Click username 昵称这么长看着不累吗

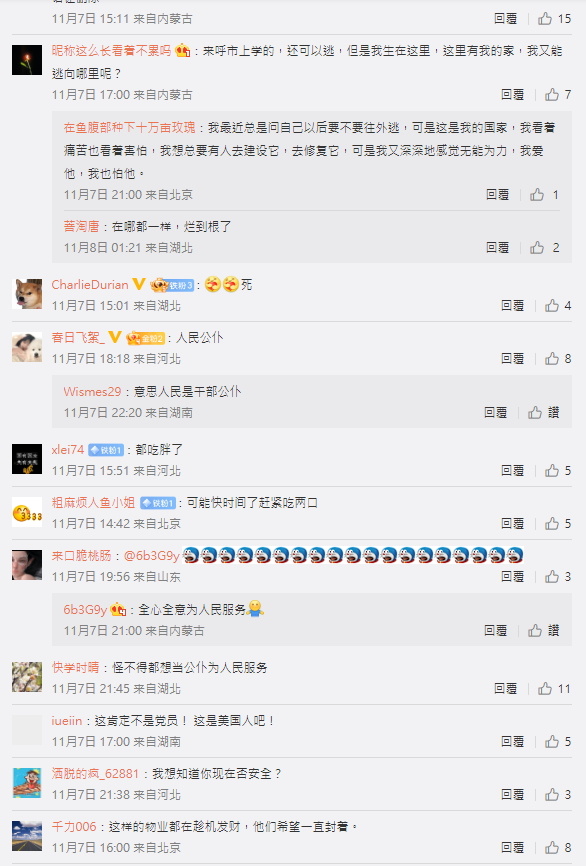click(111, 51)
